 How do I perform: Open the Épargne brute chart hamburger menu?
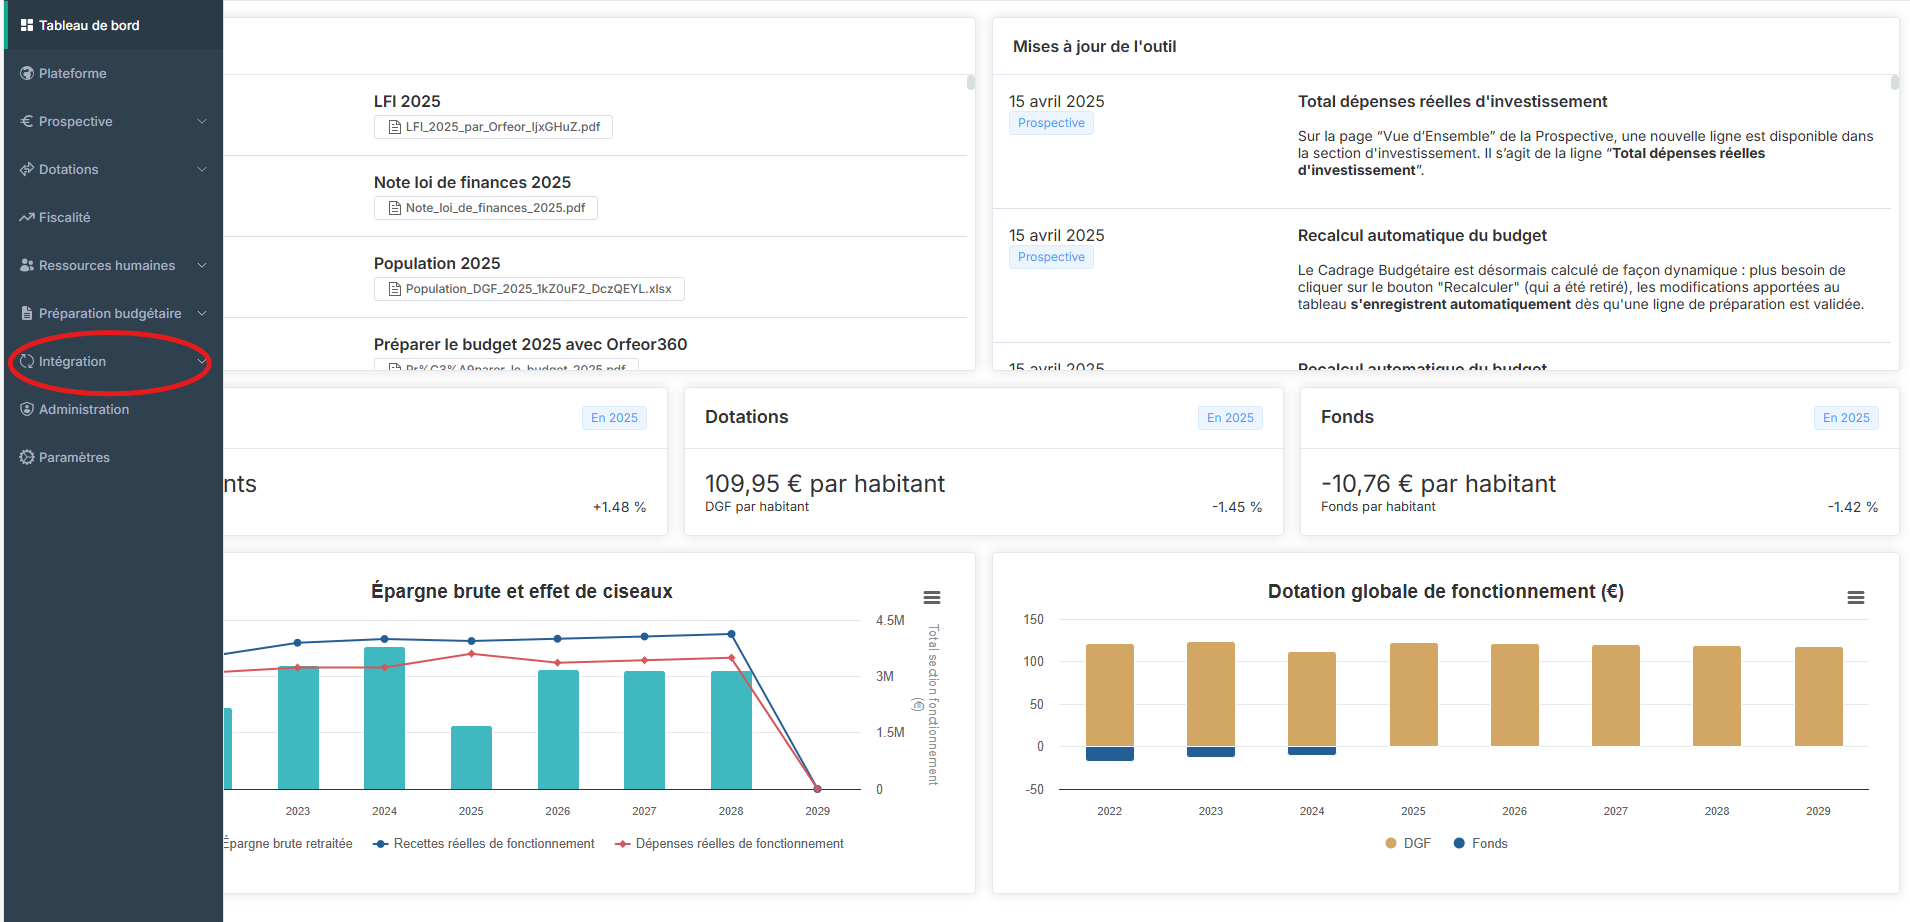(x=931, y=598)
